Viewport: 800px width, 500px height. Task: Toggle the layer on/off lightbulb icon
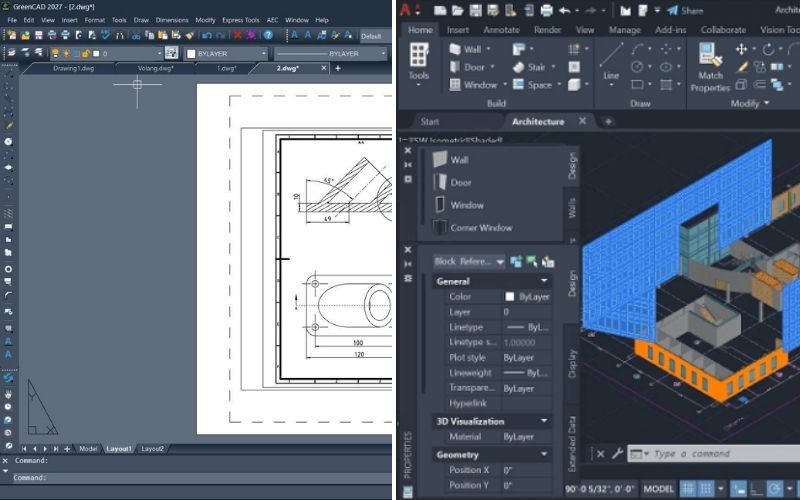[x=55, y=53]
